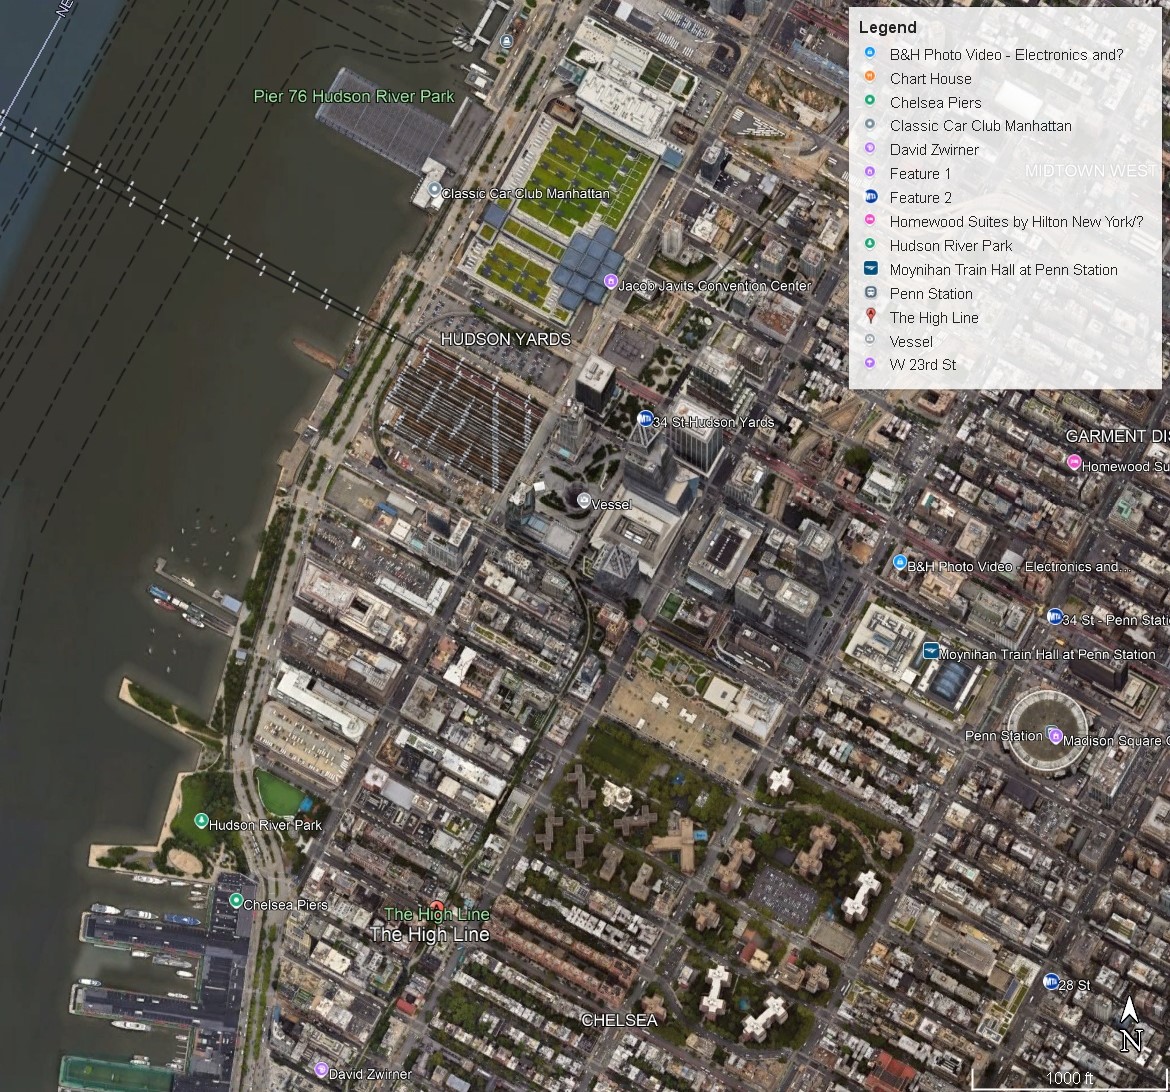The width and height of the screenshot is (1170, 1092).
Task: Click the Penn Station map text label
Action: click(1004, 736)
